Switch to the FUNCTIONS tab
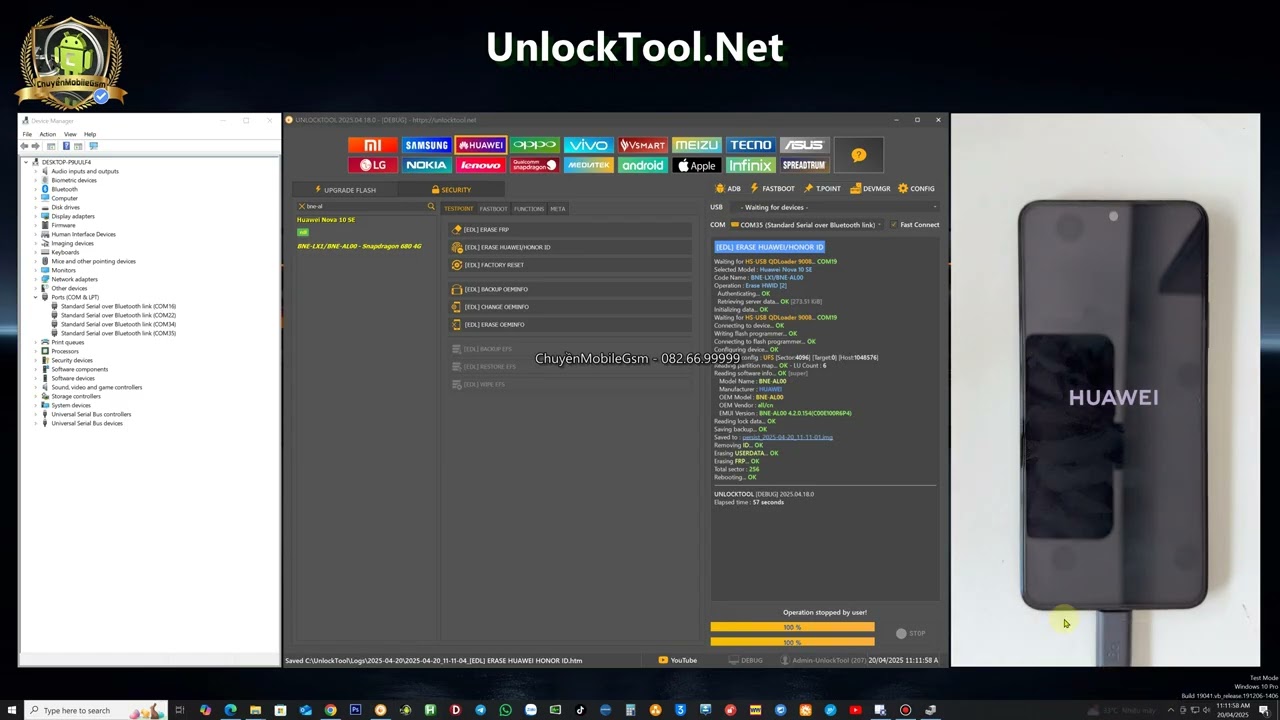Viewport: 1280px width, 720px height. (x=529, y=209)
